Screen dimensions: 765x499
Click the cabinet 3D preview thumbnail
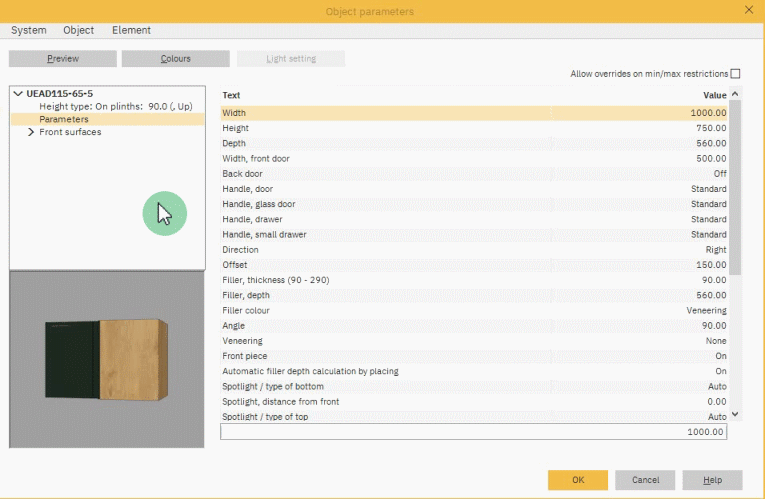point(106,361)
